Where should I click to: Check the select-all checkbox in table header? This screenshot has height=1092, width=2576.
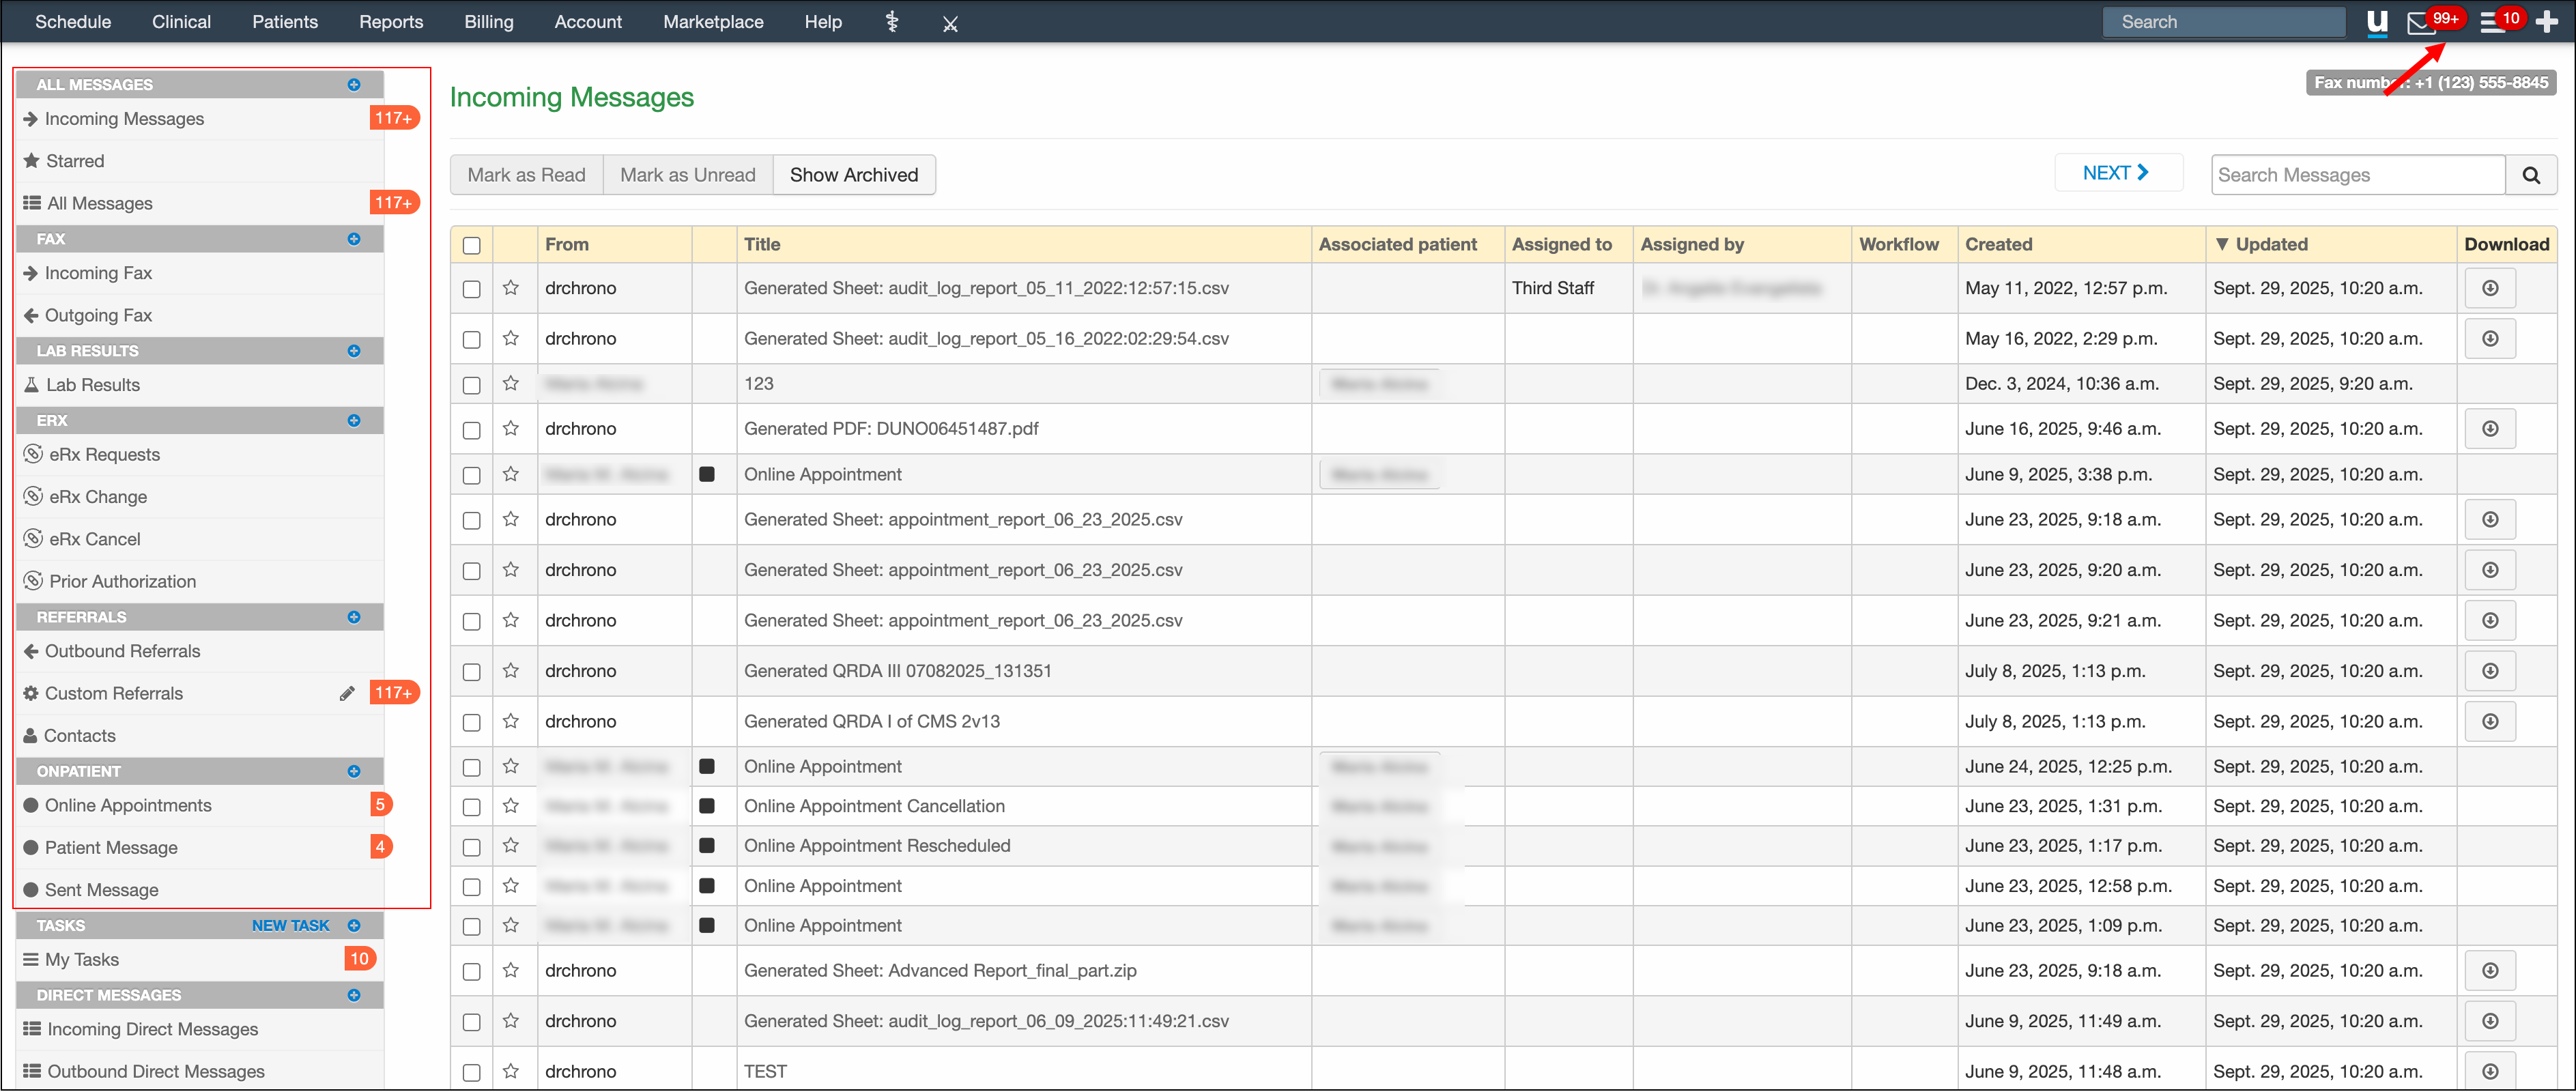pos(472,245)
